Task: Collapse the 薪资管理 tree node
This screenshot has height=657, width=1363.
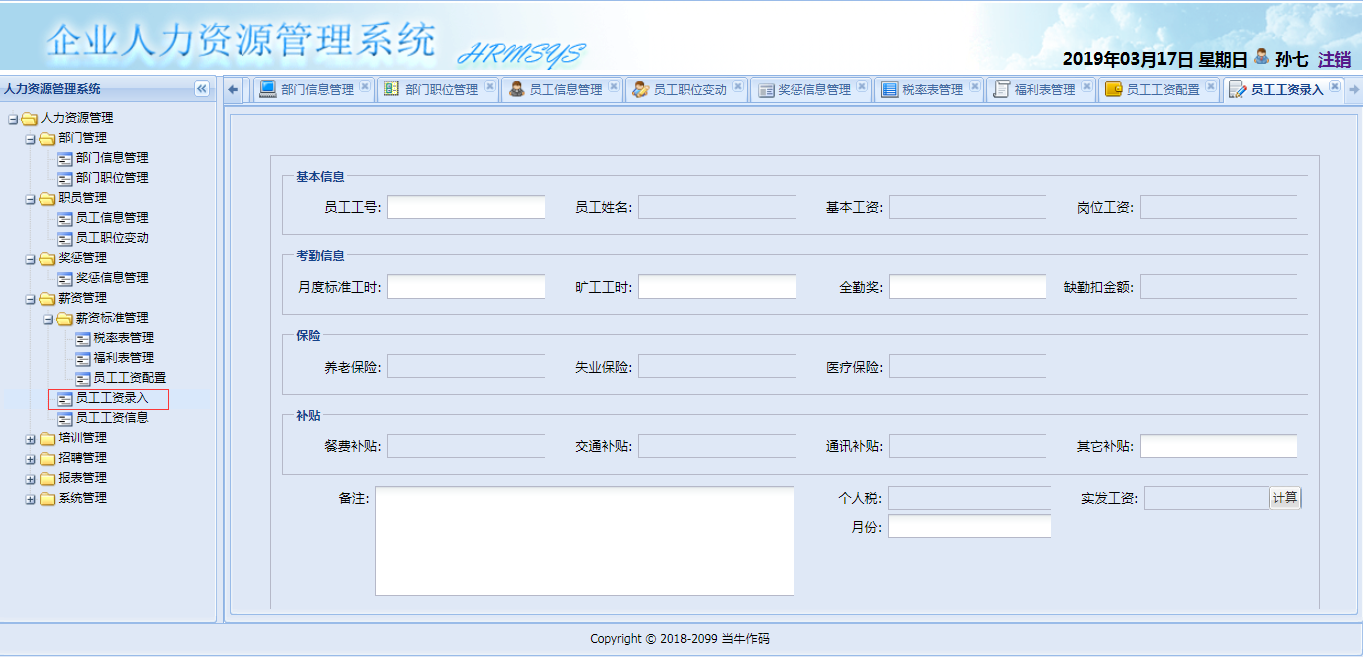Action: click(x=30, y=298)
